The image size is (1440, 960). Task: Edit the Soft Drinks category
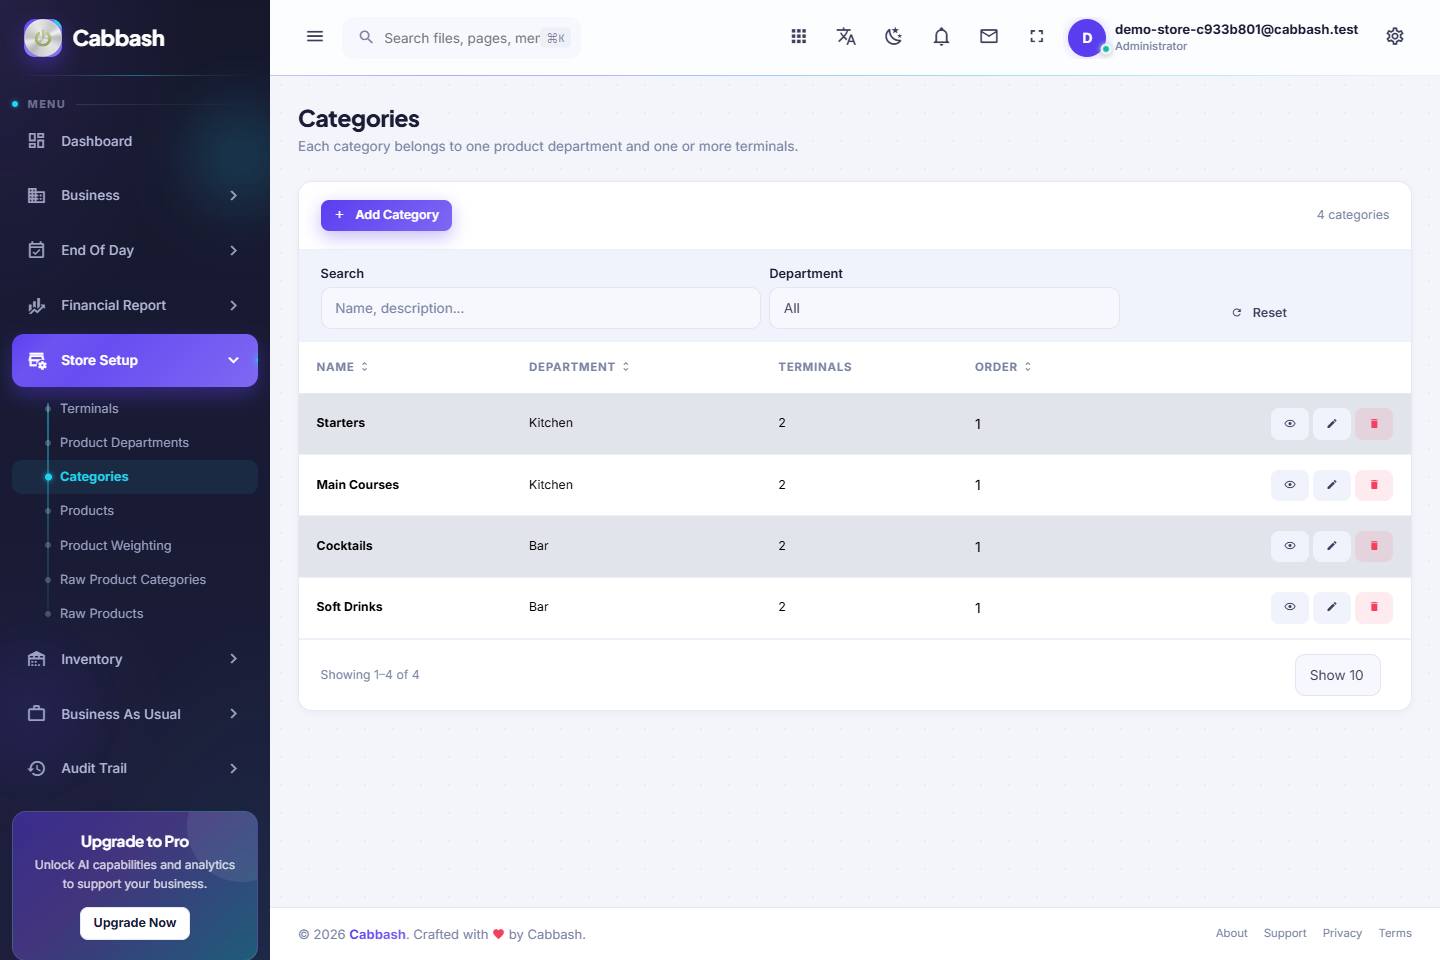click(1332, 607)
